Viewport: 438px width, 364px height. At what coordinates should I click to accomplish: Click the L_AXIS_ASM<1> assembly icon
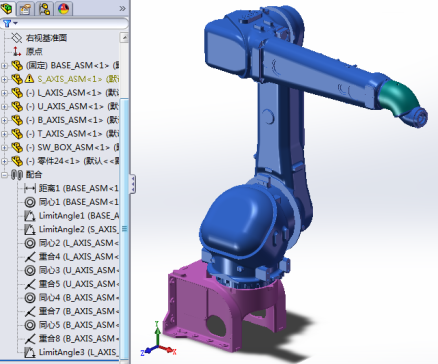[17, 93]
